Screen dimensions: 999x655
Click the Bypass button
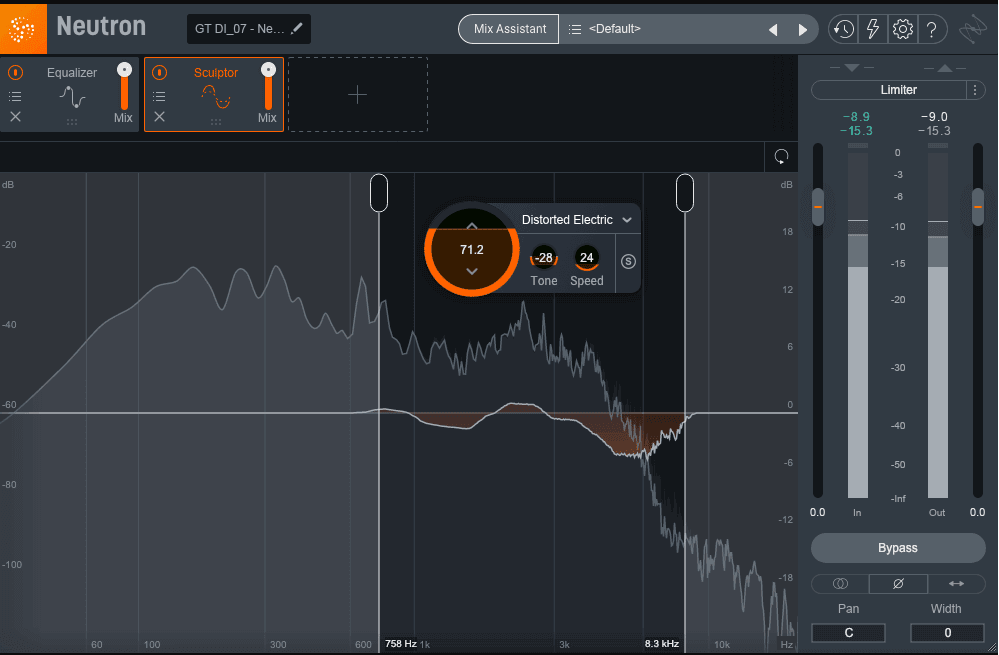(898, 548)
